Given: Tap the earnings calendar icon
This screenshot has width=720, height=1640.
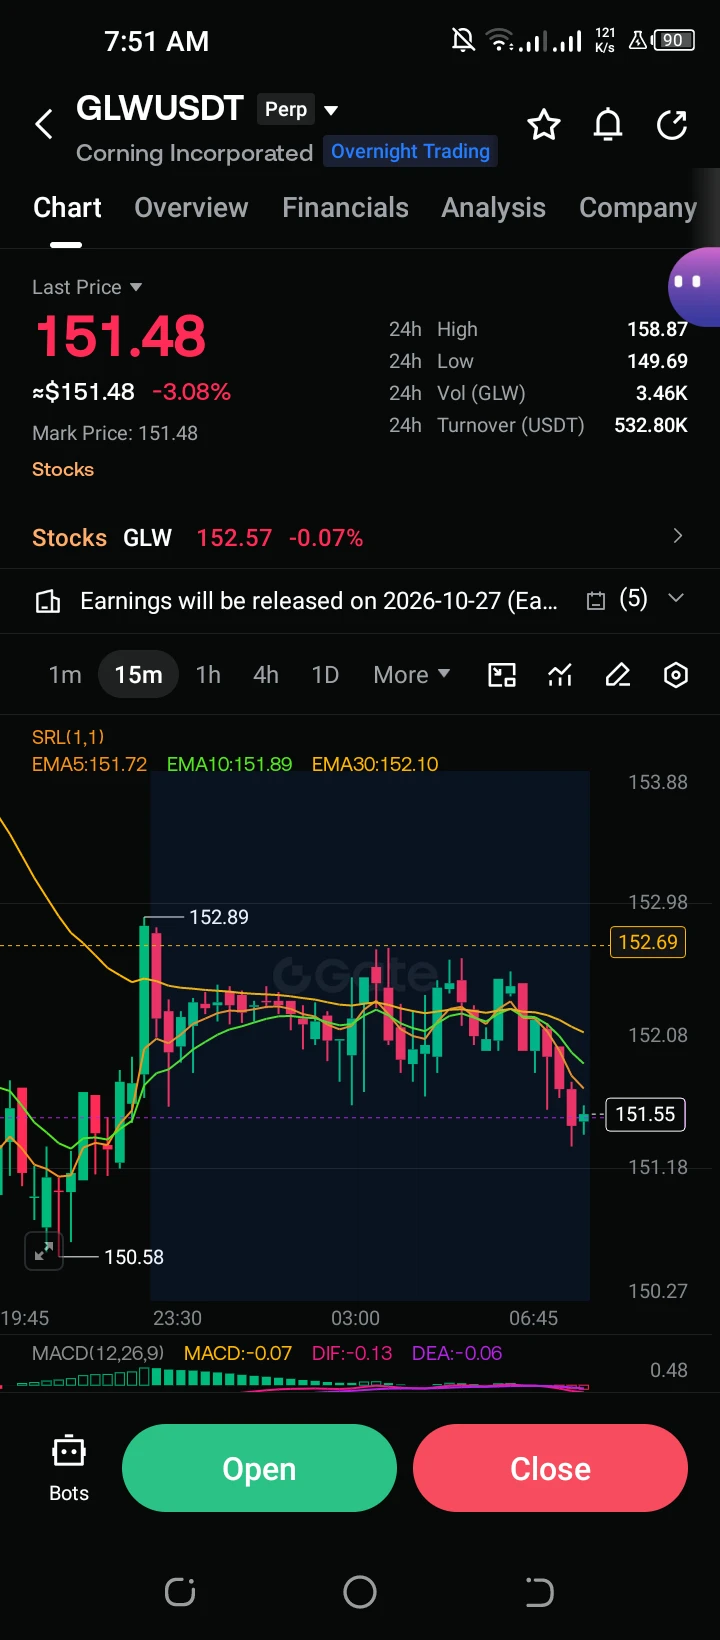Looking at the screenshot, I should pos(596,601).
